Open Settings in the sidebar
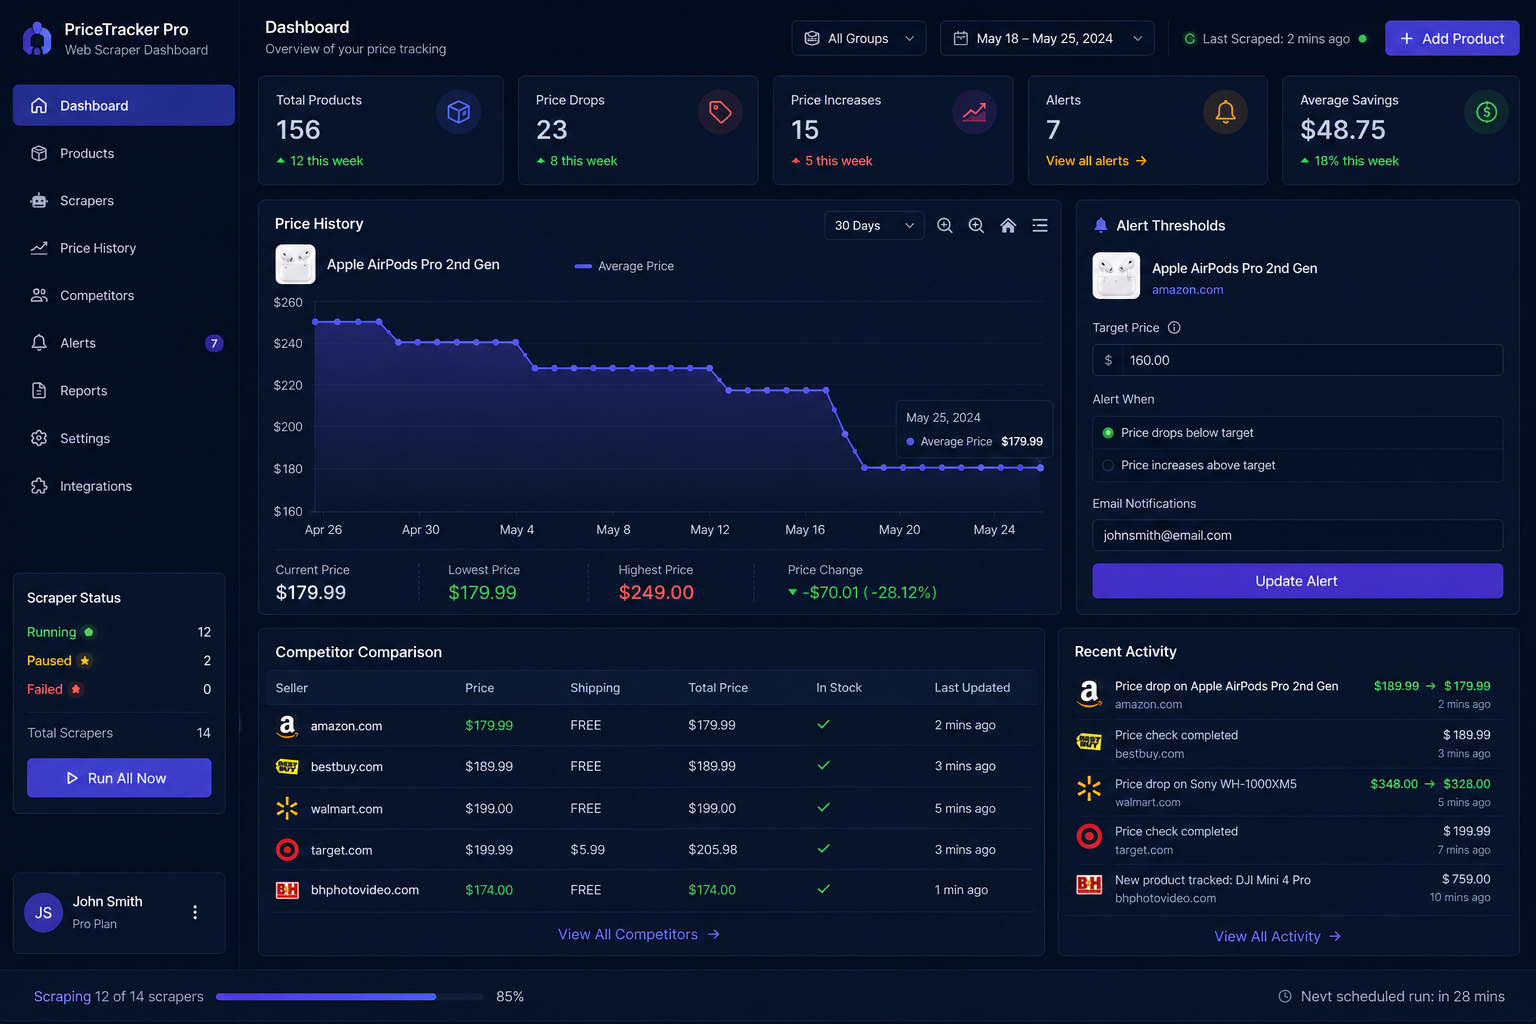Image resolution: width=1536 pixels, height=1024 pixels. 124,438
